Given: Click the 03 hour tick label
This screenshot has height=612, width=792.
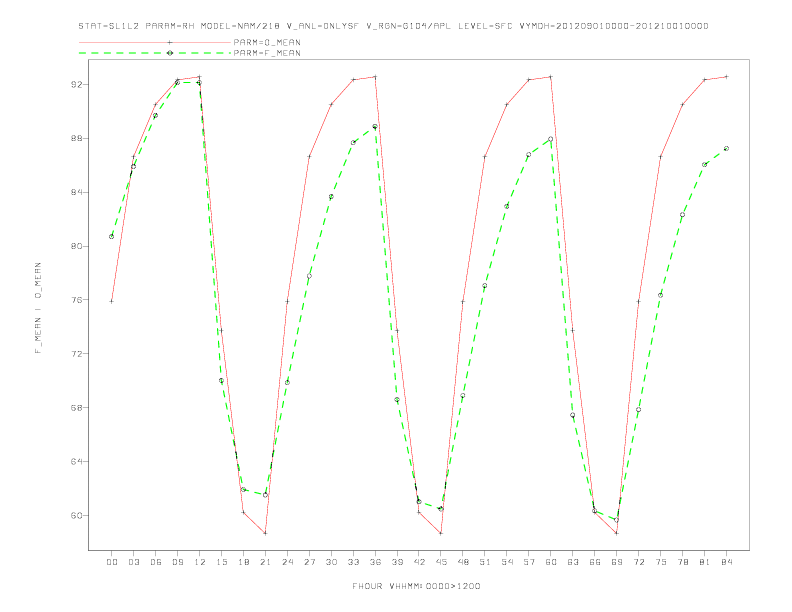Looking at the screenshot, I should 133,562.
